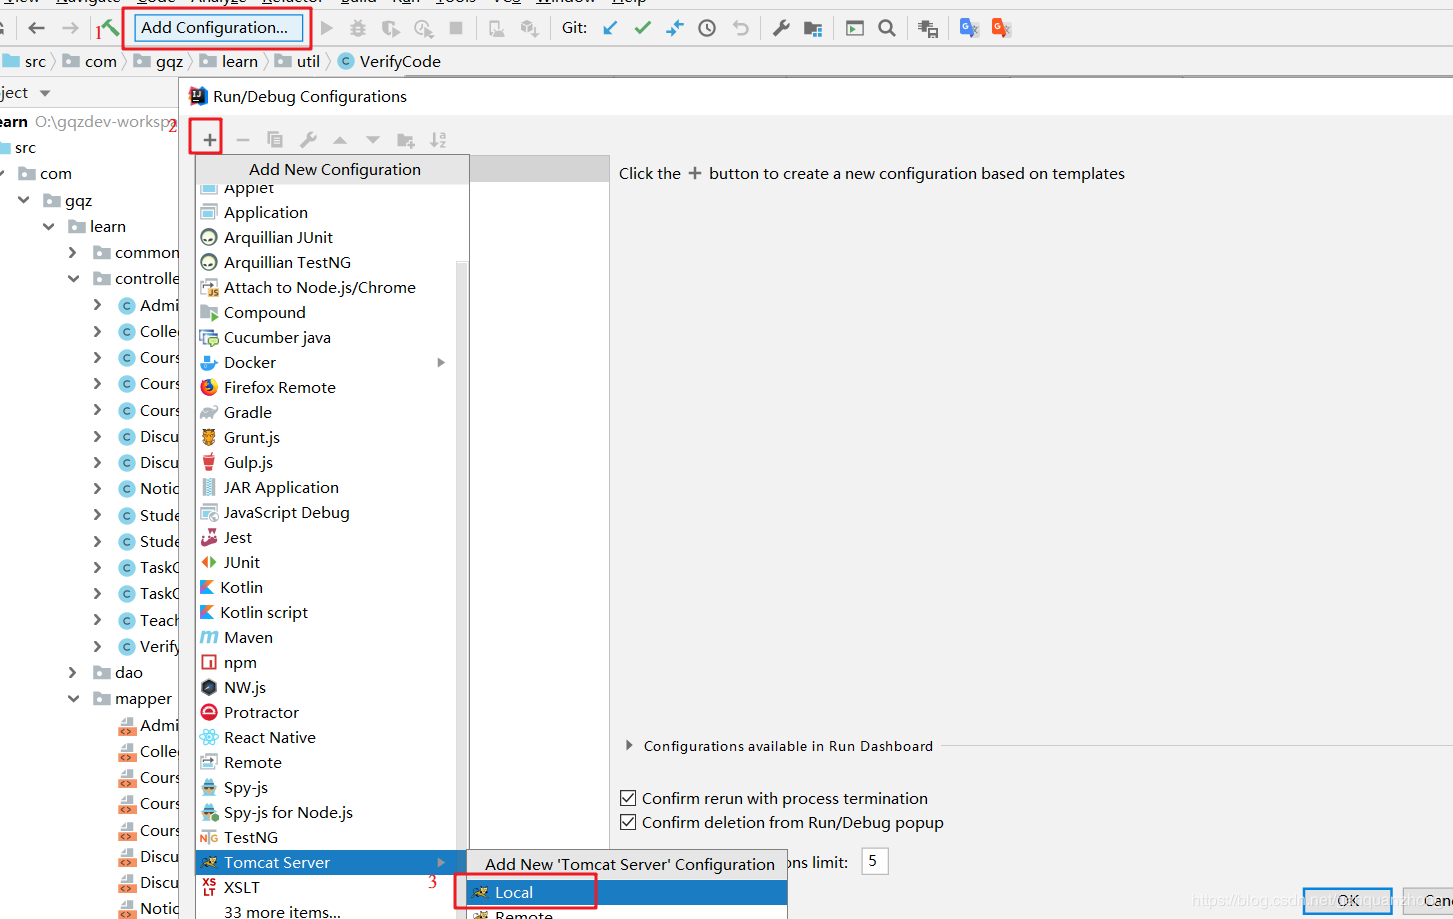Select Cucumber java configuration type
The height and width of the screenshot is (919, 1453).
[x=326, y=337]
